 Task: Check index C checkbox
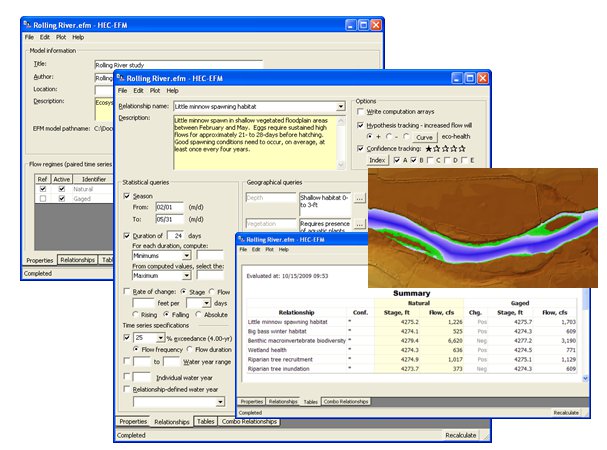(430, 160)
